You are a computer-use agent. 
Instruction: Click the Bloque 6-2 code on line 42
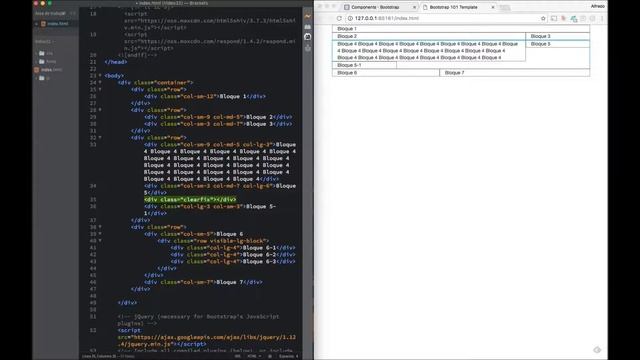(233, 255)
